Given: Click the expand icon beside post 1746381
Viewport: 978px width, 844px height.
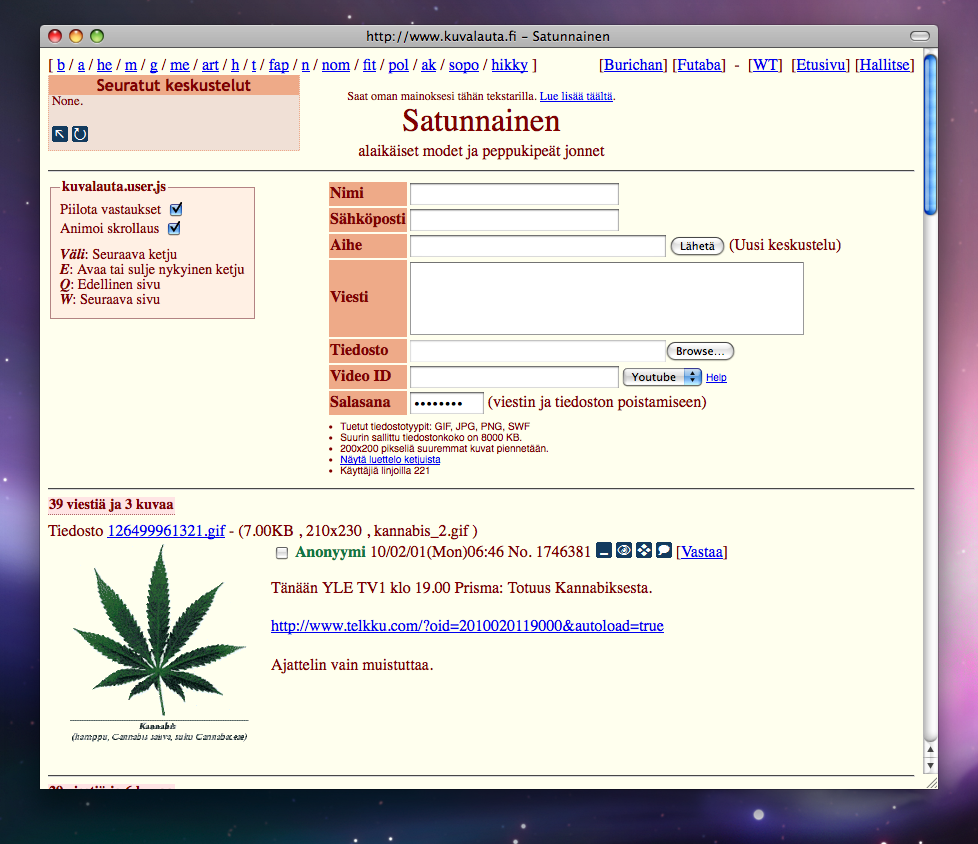Looking at the screenshot, I should click(x=644, y=551).
